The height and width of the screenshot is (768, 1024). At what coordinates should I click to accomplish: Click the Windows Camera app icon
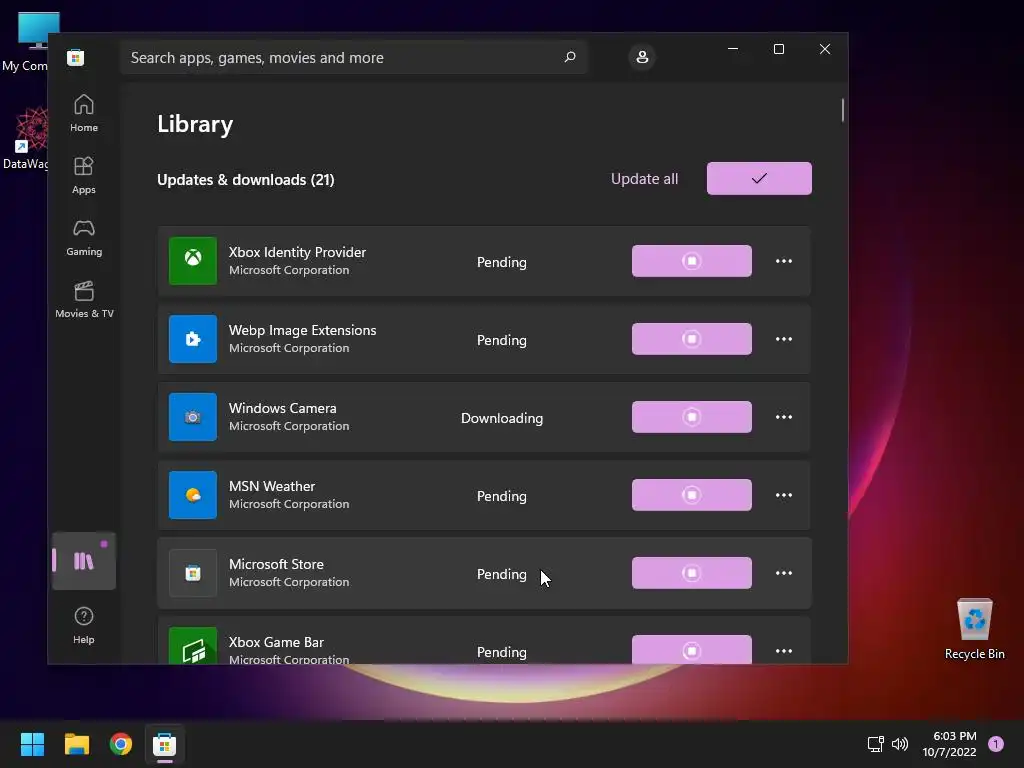(193, 417)
